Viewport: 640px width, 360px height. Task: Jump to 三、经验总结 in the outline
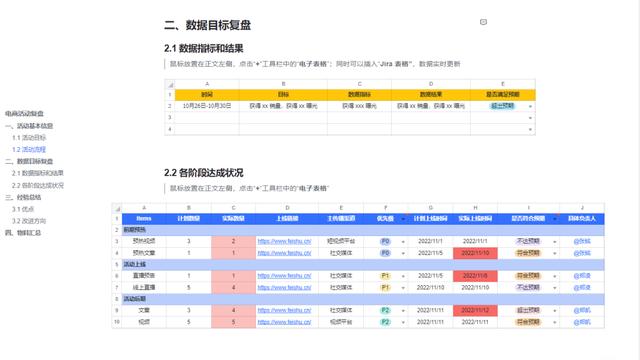click(23, 197)
